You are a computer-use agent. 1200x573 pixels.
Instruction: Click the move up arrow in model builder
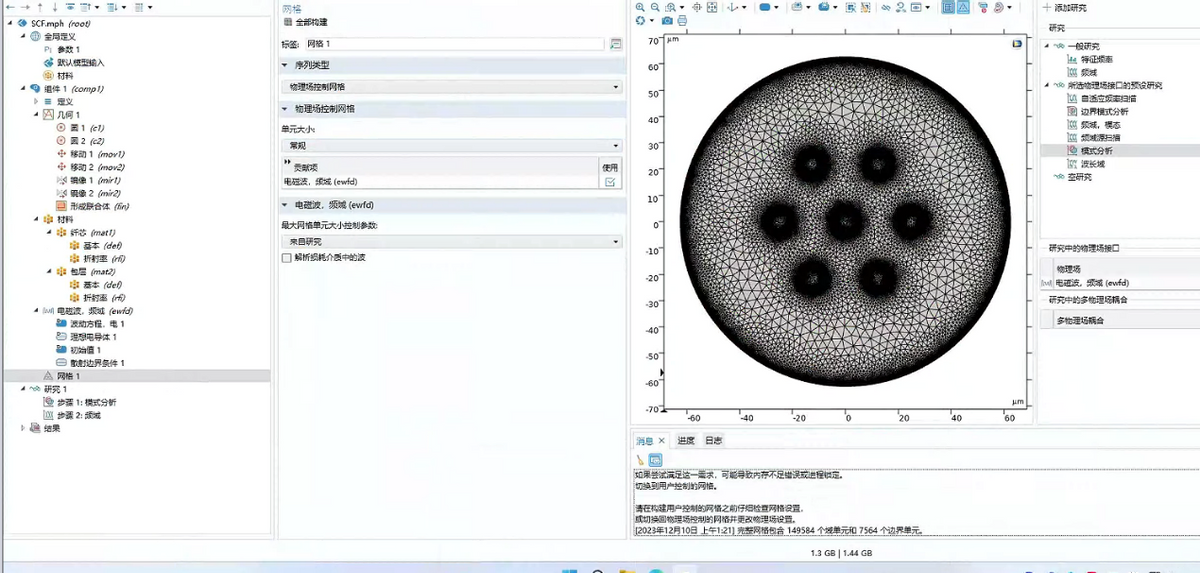(x=41, y=7)
